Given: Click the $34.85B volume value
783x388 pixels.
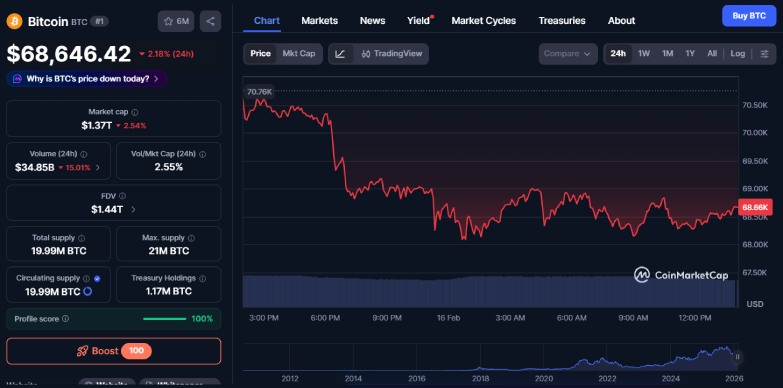Looking at the screenshot, I should click(x=34, y=168).
